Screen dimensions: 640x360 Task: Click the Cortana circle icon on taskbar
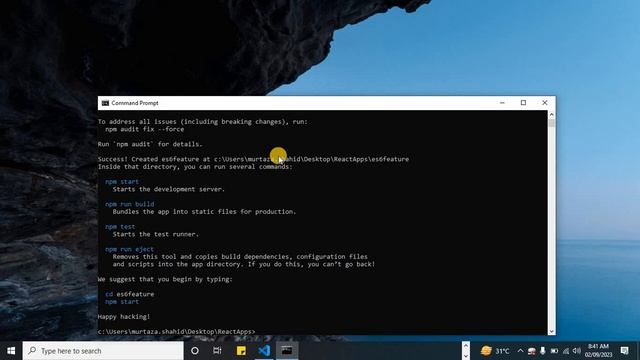[x=195, y=351]
